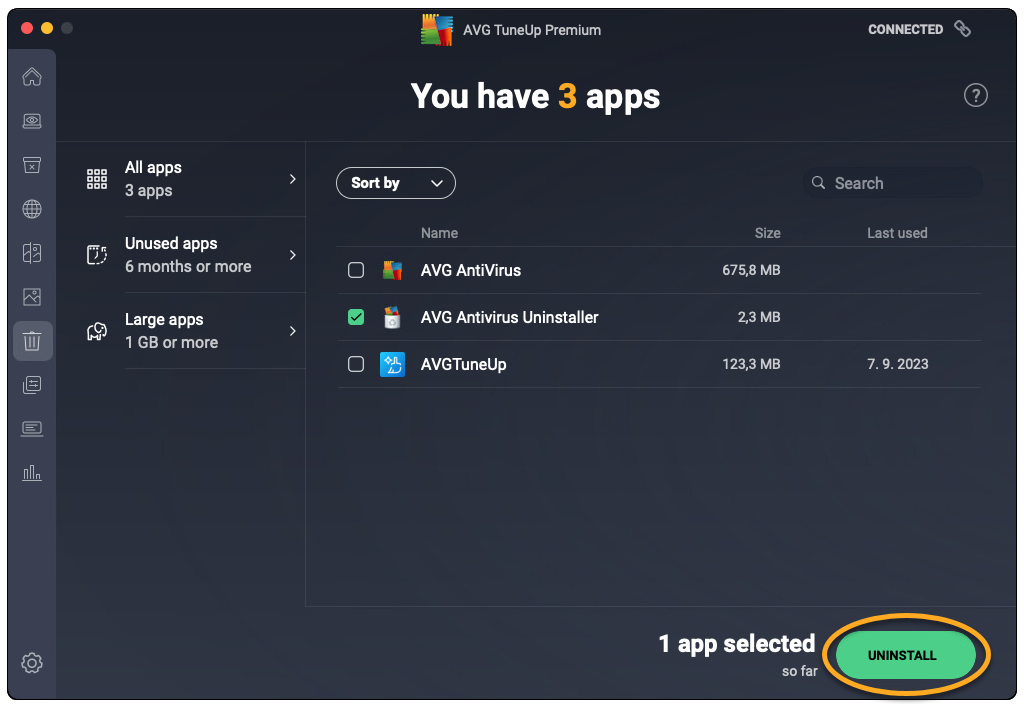Open the globe browser cleanup icon
The width and height of the screenshot is (1024, 704).
[x=32, y=209]
